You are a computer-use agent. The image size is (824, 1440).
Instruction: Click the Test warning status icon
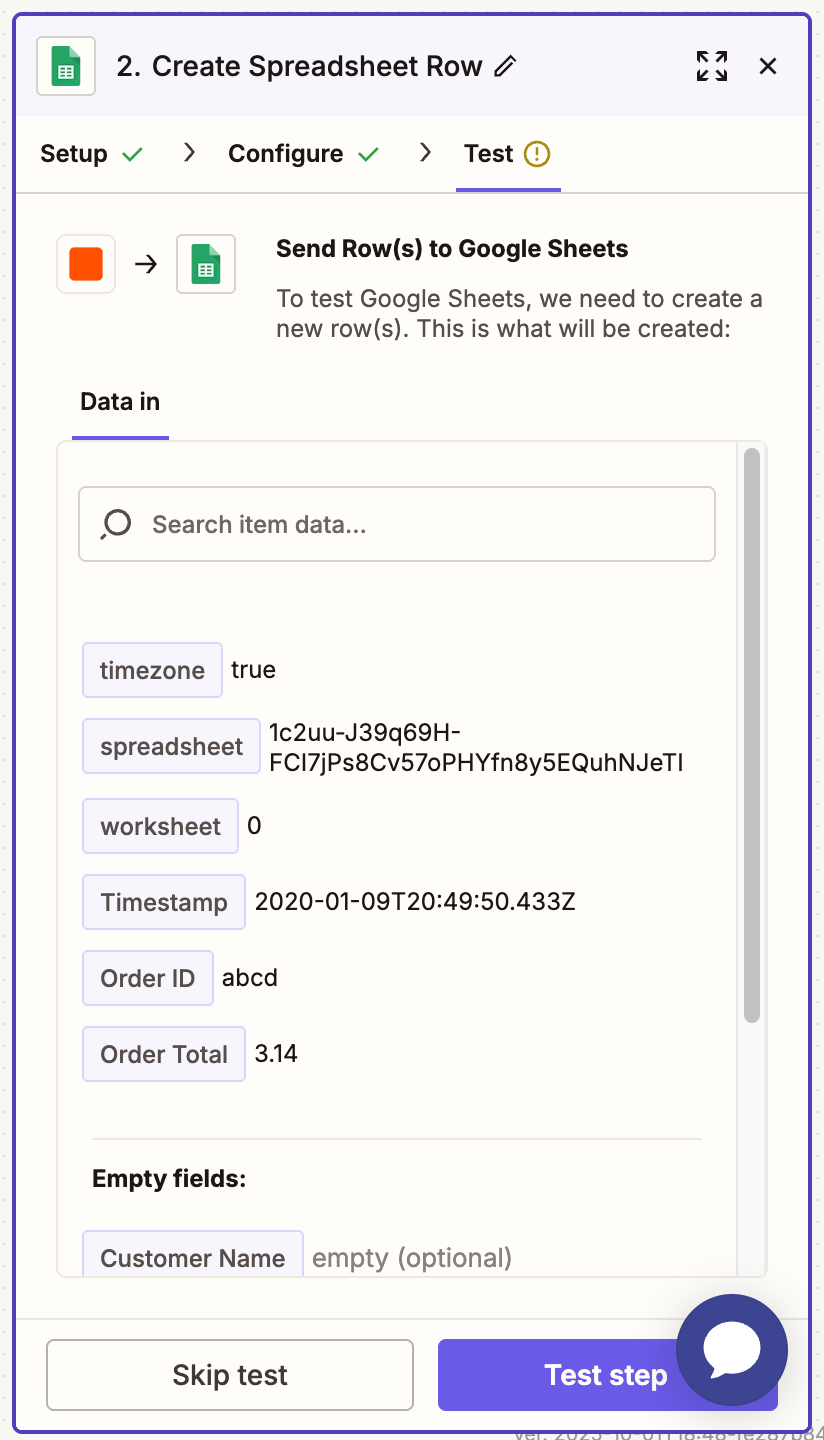(537, 154)
